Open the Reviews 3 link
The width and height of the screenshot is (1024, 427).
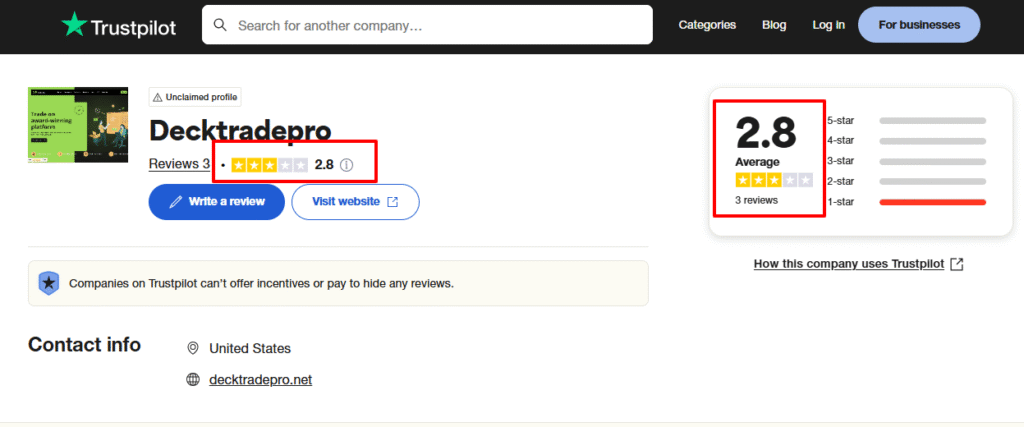[x=179, y=164]
